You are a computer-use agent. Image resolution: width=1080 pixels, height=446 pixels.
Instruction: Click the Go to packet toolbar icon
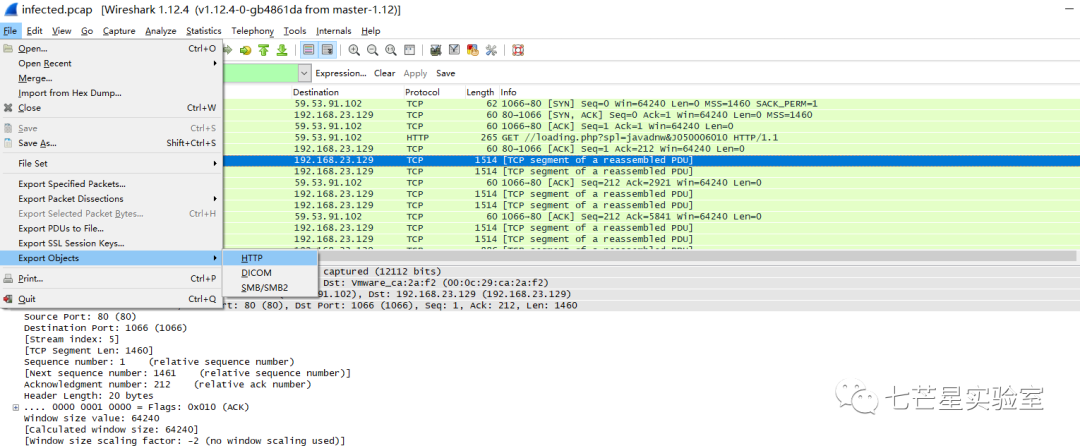point(246,50)
